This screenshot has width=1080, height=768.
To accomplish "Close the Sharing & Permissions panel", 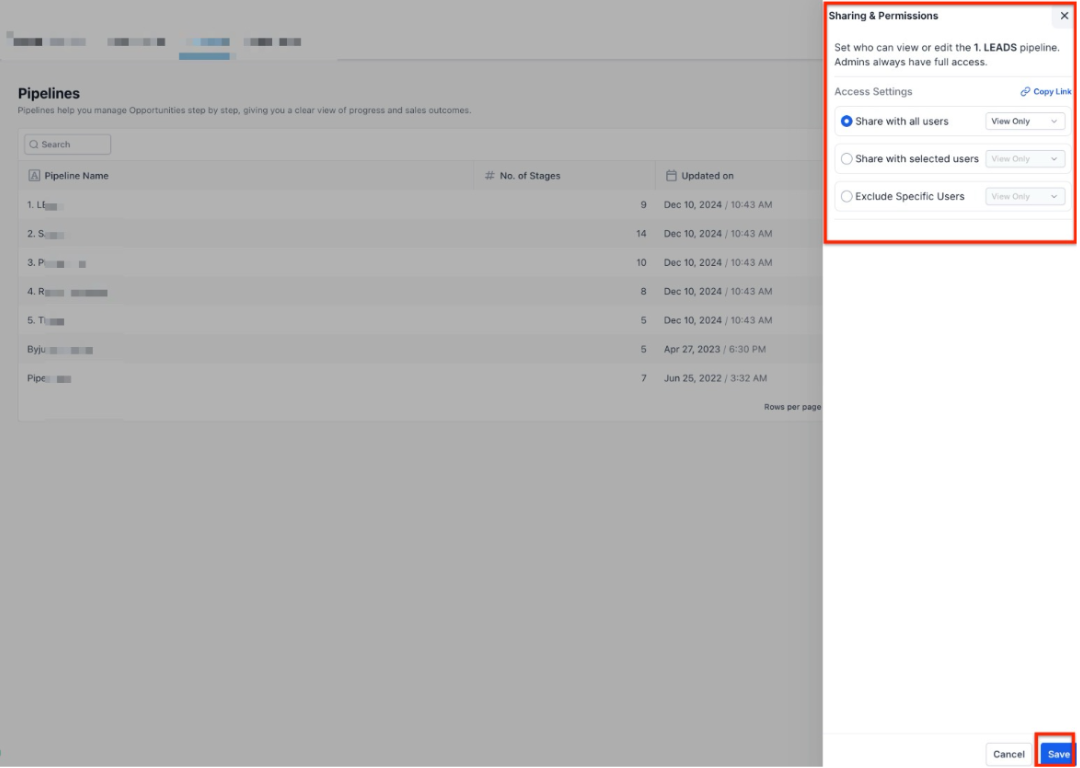I will 1064,16.
